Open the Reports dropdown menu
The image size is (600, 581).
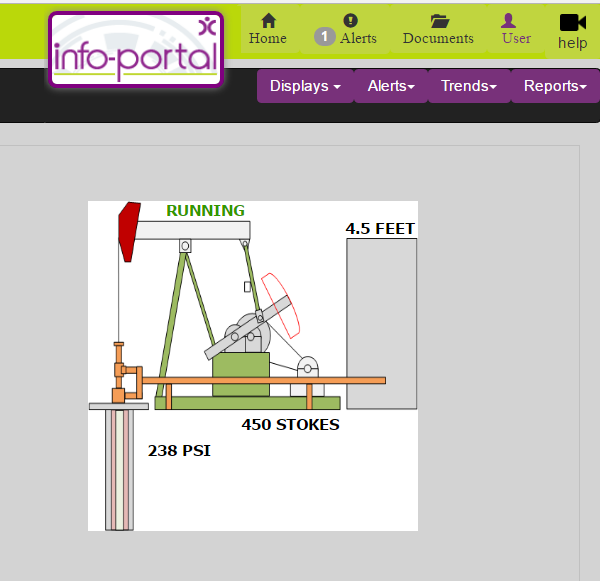coord(555,86)
